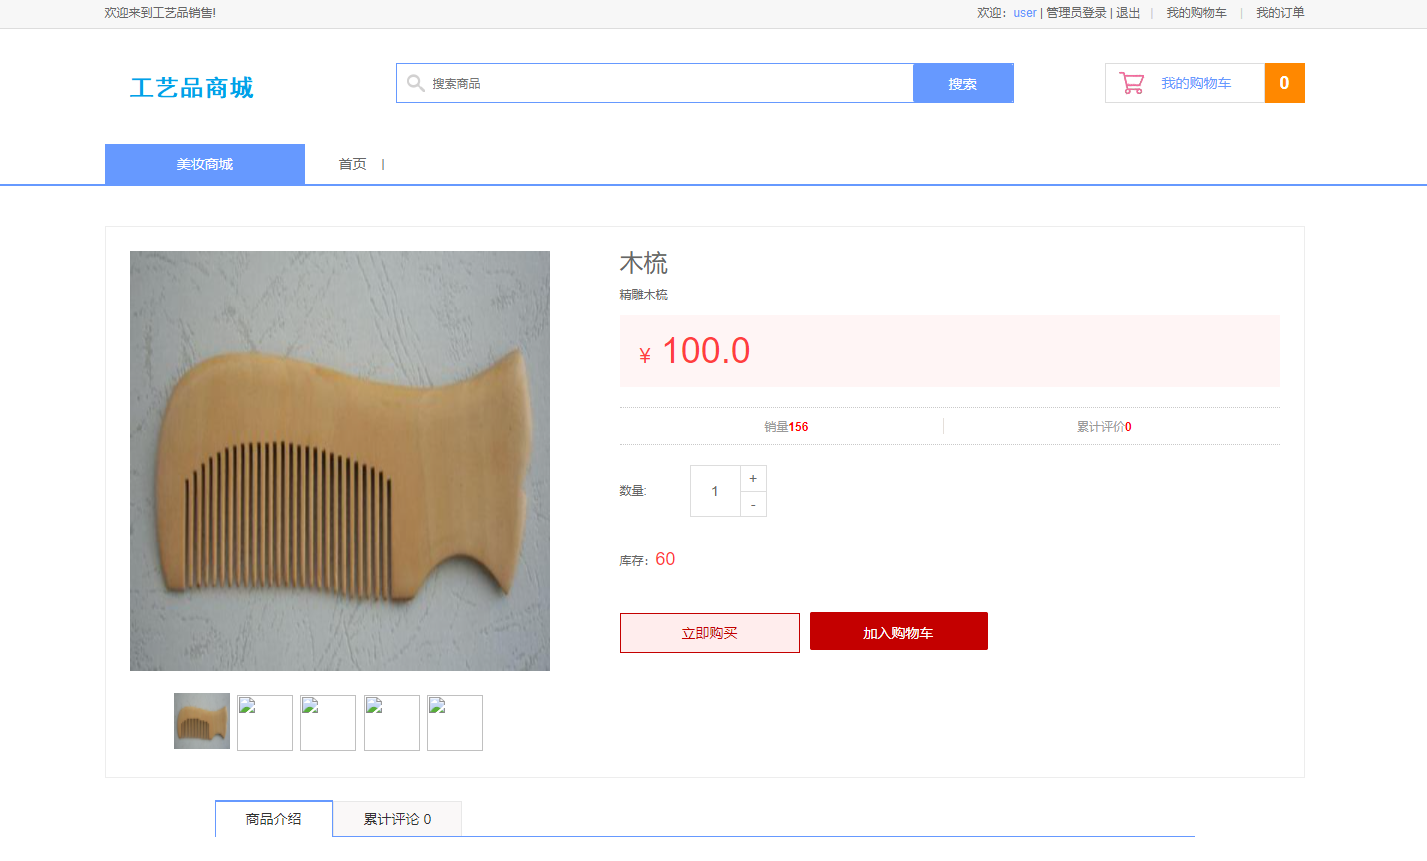
Task: Click inside the quantity input field
Action: point(714,490)
